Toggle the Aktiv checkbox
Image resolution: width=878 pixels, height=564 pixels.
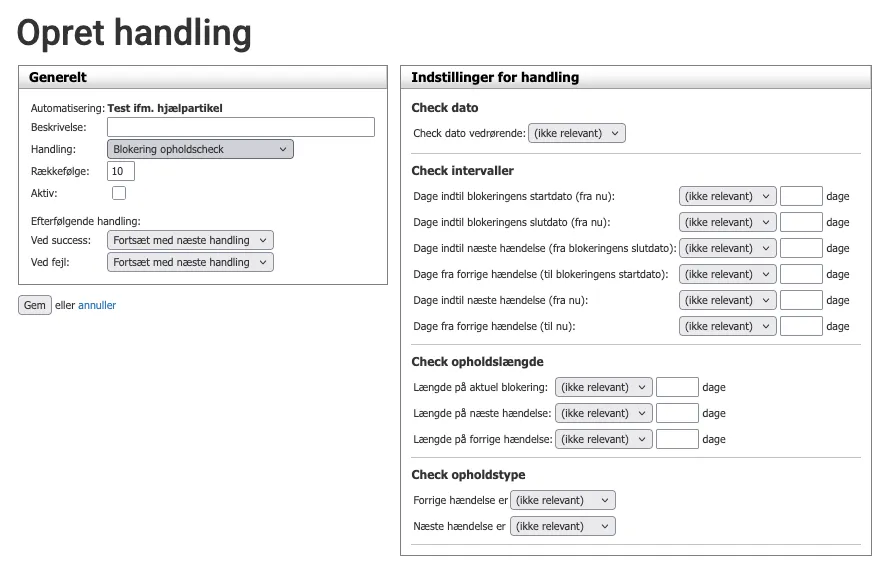(x=119, y=193)
